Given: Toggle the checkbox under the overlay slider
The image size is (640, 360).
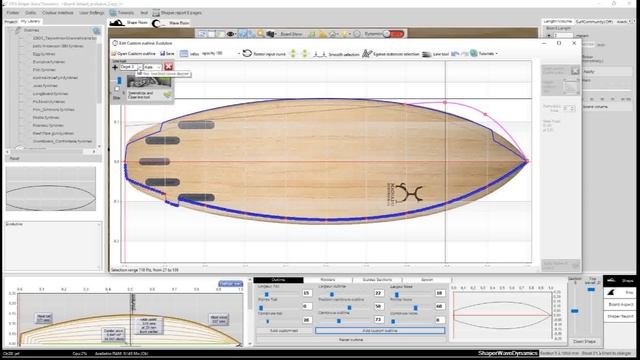Looking at the screenshot, I should (x=118, y=89).
